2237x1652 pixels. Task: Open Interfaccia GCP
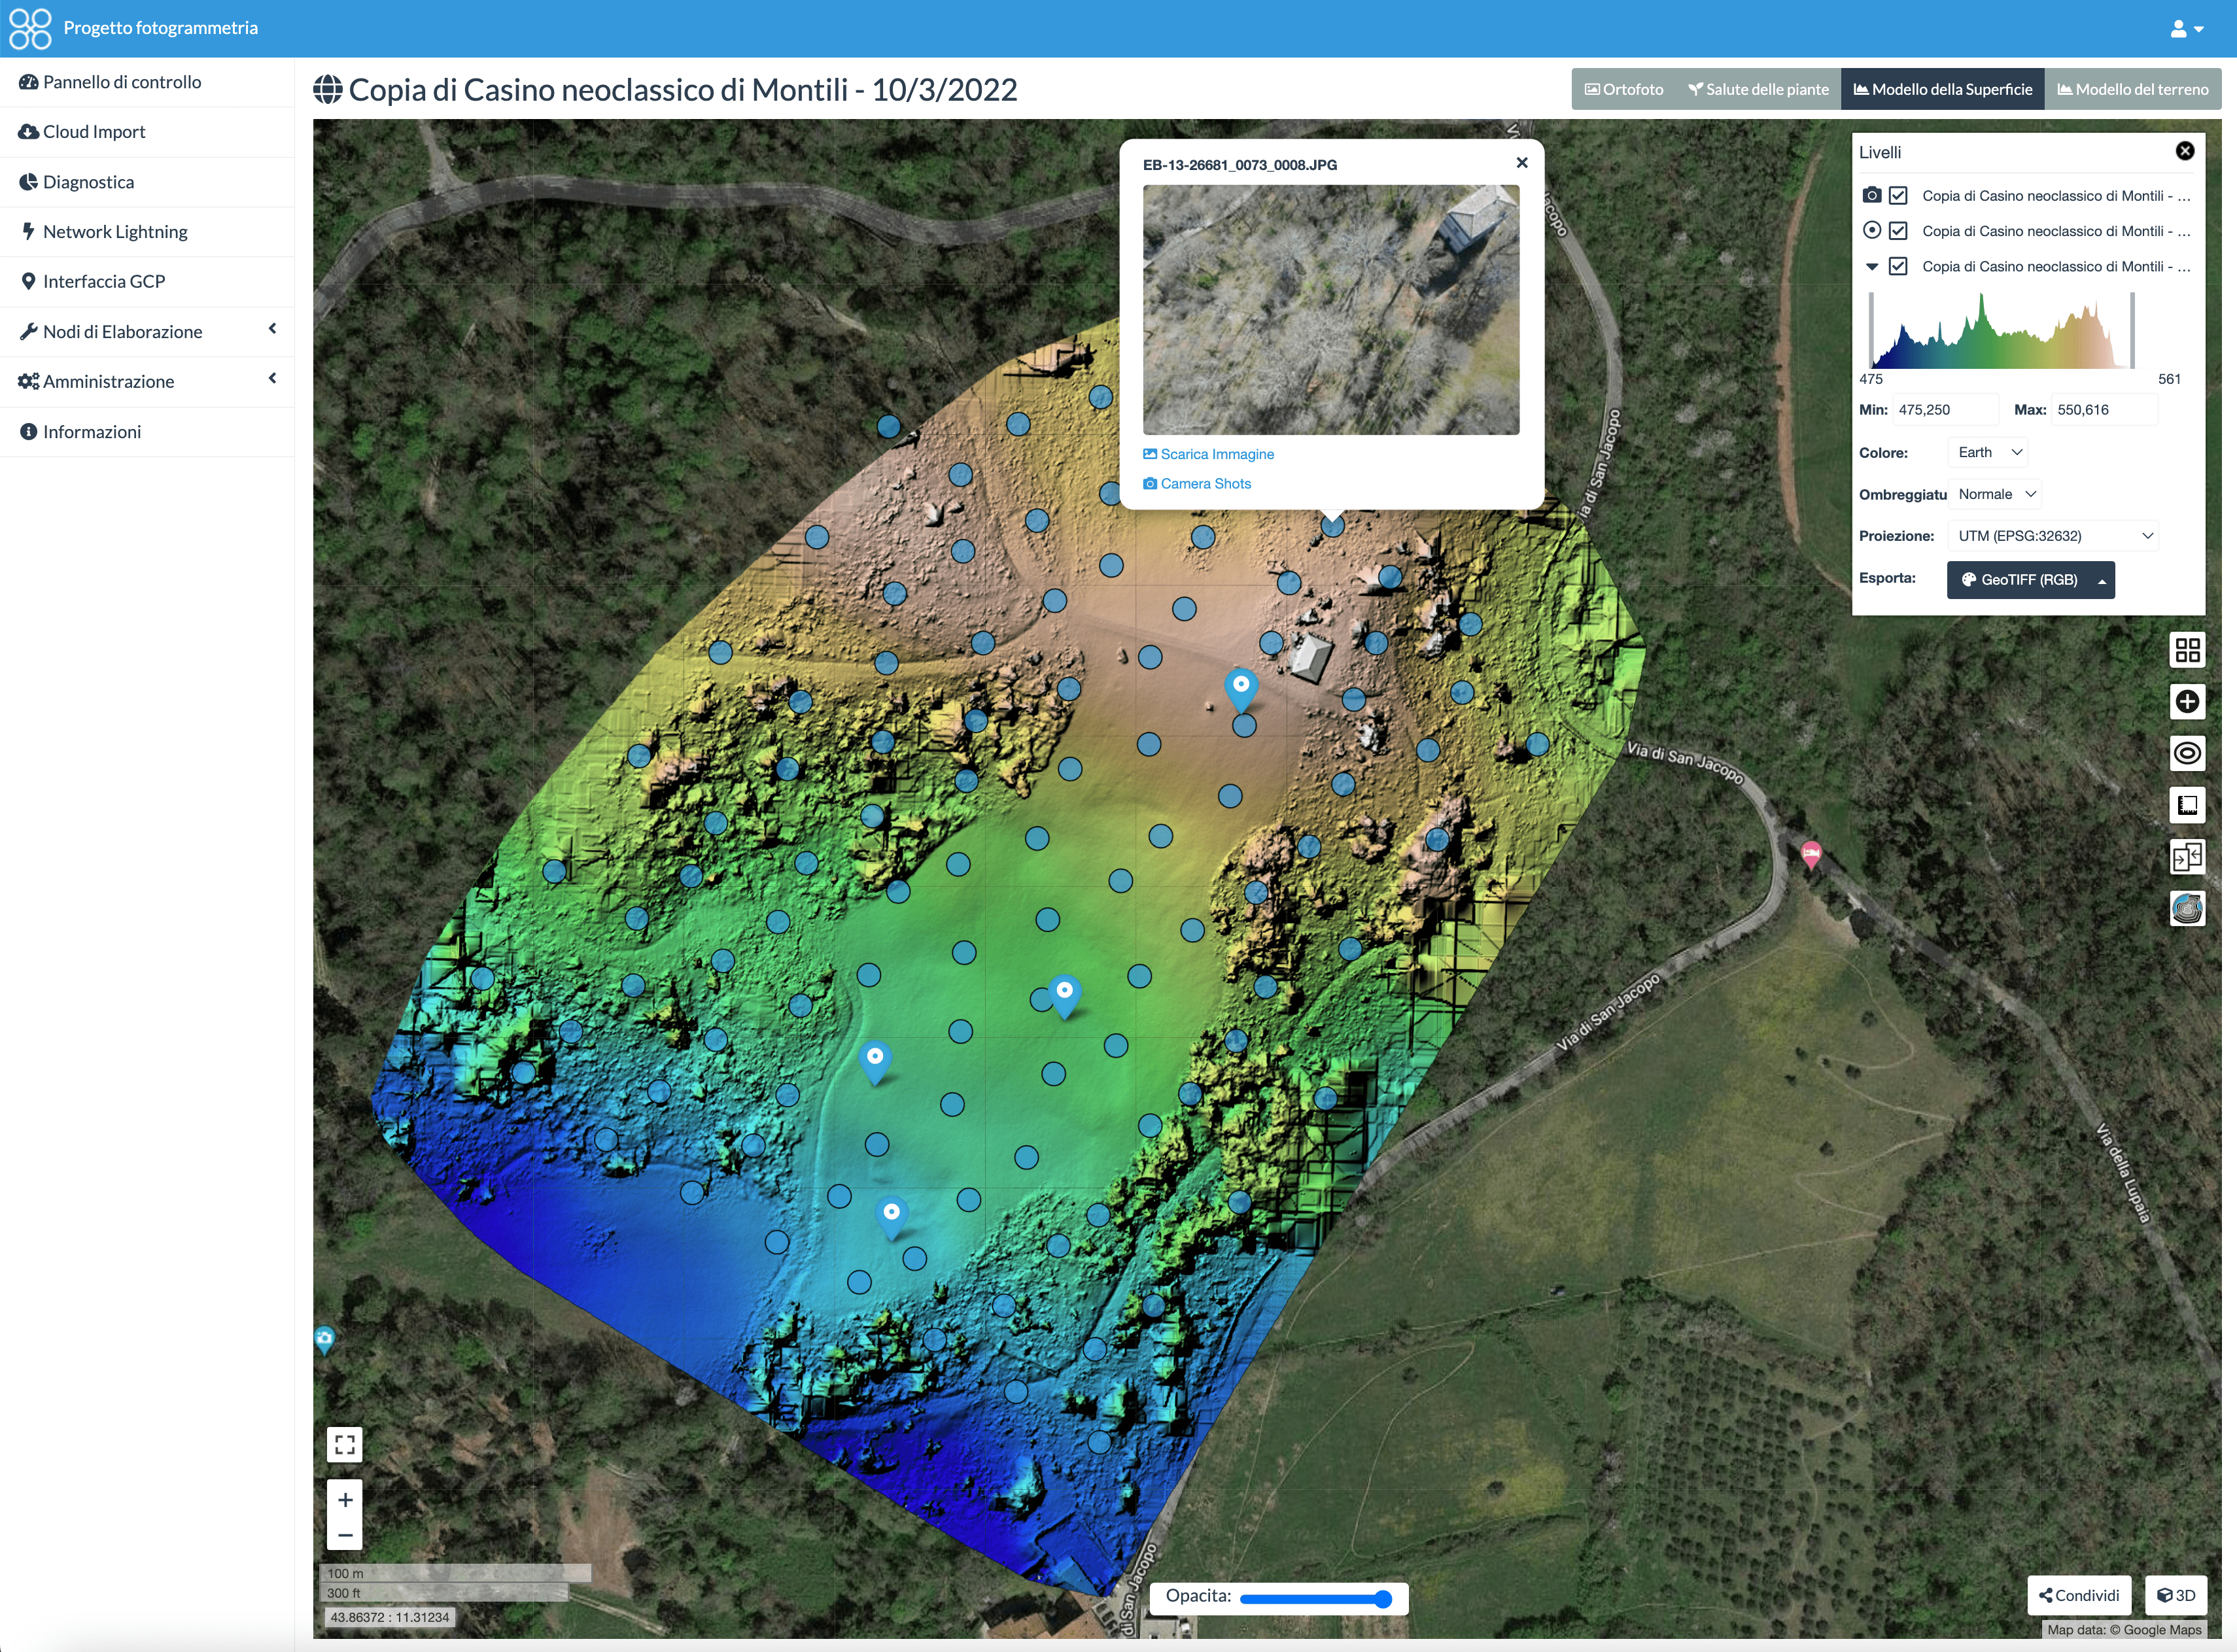click(147, 282)
